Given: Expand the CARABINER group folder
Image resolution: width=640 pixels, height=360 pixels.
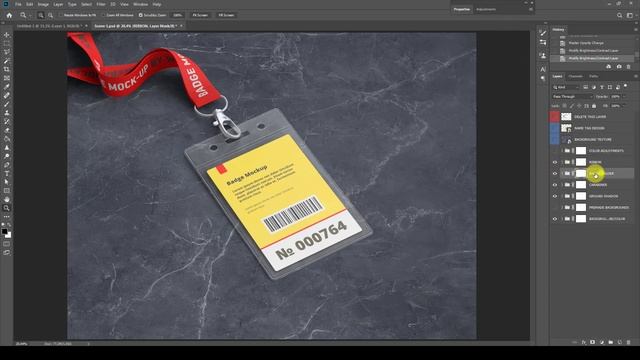Looking at the screenshot, I should click(562, 185).
